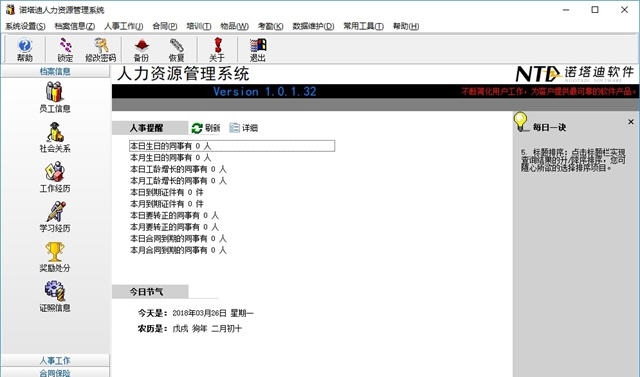Viewport: 640px width, 377px height.
Task: Open the 数据维护(D) menu
Action: (313, 26)
